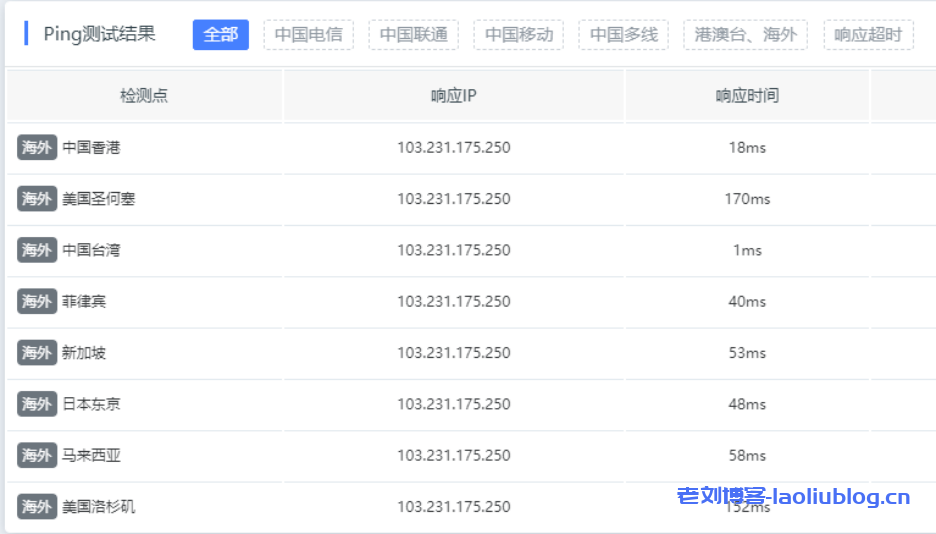Select the 全部 filter tab

click(220, 34)
